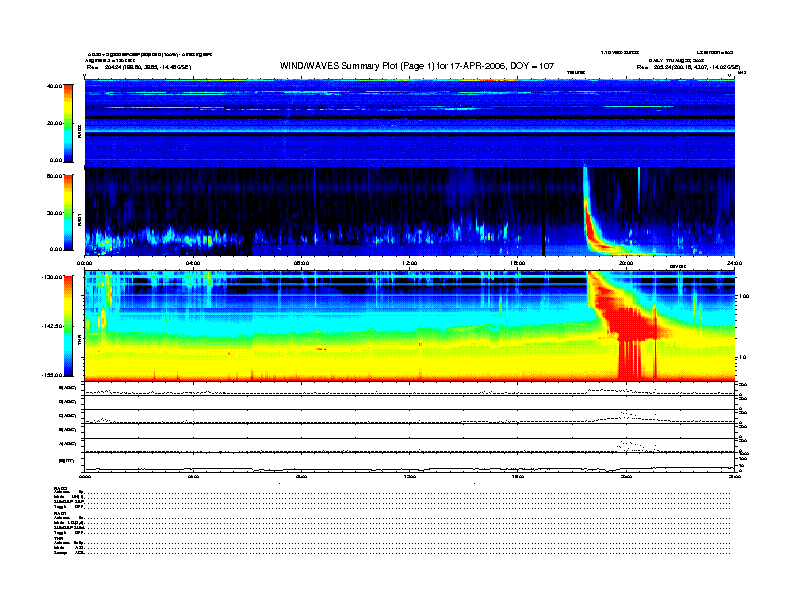Click the 04:00 tick on bottom line-plot axis
Viewport: 792px width, 612px height.
(193, 476)
